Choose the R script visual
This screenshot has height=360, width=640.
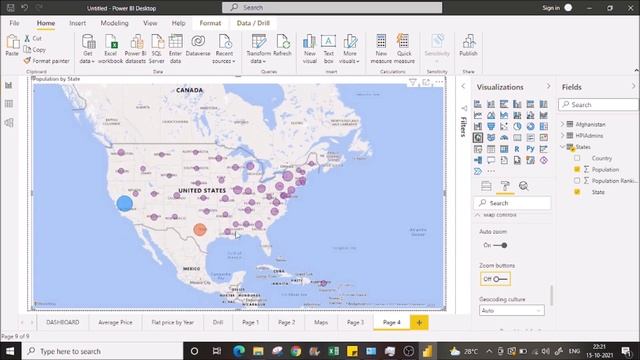[x=517, y=149]
